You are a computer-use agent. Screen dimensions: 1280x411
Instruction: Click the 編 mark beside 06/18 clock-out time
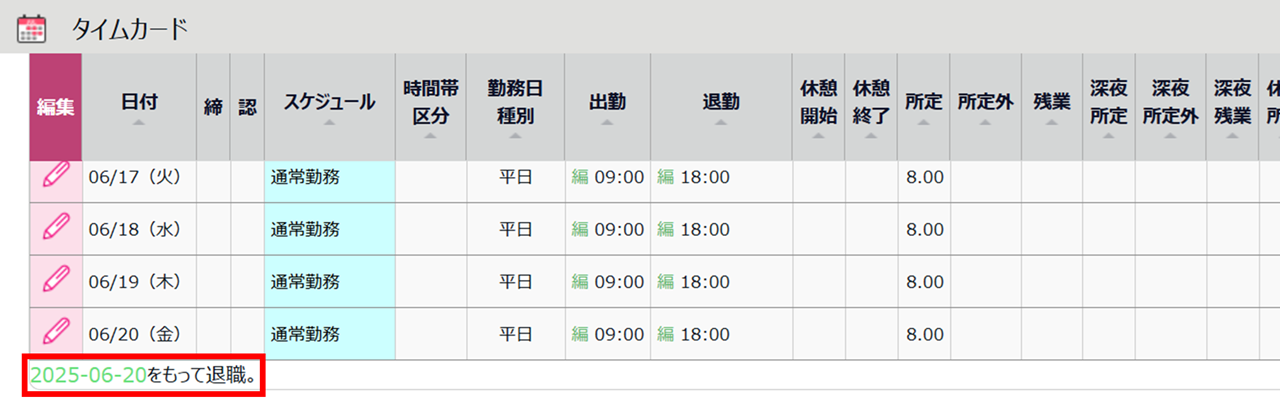pyautogui.click(x=666, y=230)
